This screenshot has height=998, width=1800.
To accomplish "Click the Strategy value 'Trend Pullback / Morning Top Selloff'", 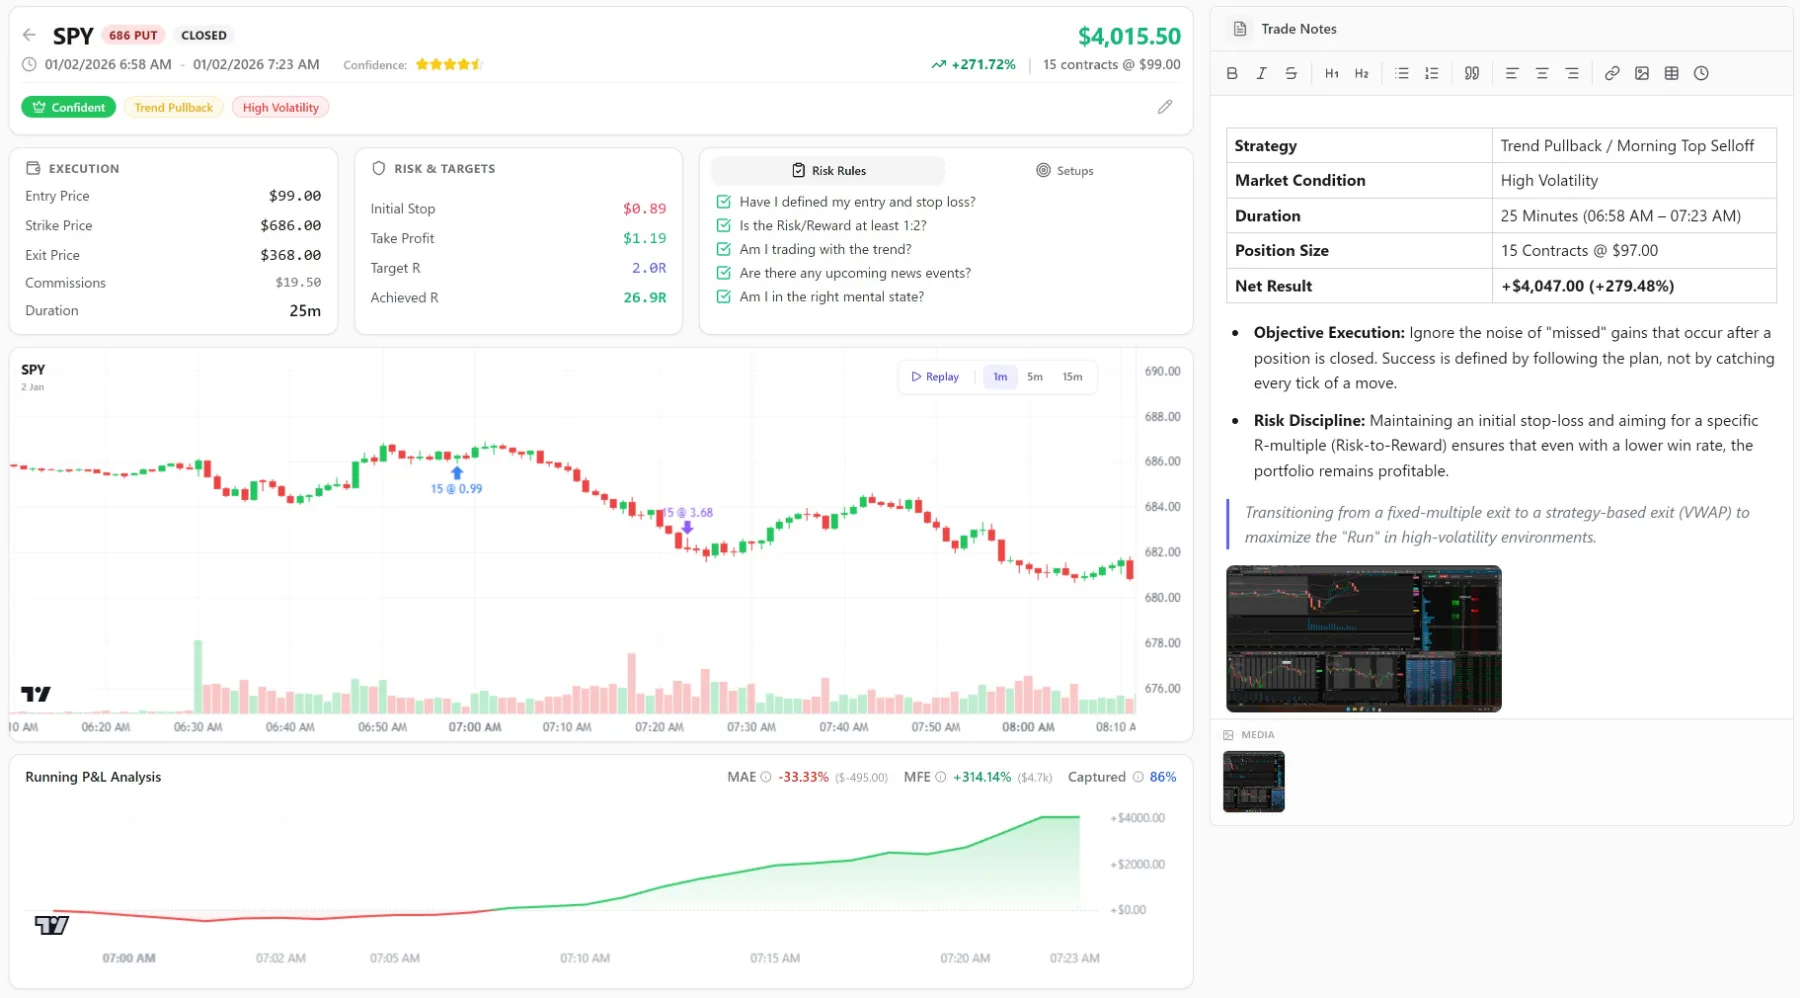I will (1627, 146).
